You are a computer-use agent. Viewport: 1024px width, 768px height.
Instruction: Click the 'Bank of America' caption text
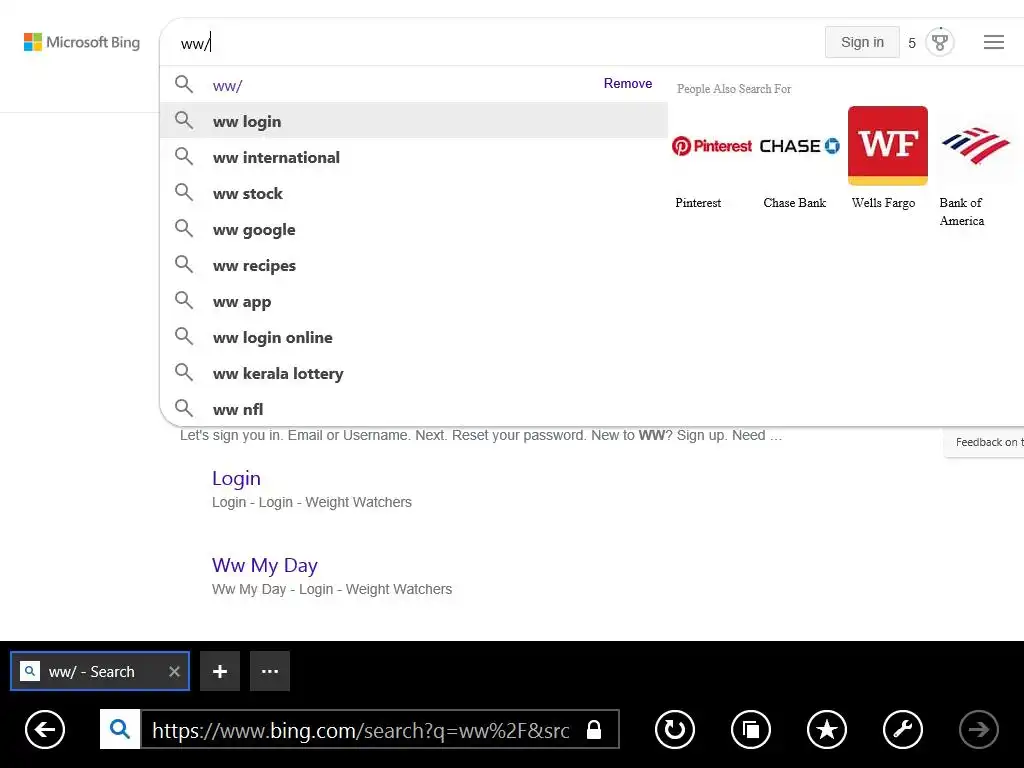961,212
